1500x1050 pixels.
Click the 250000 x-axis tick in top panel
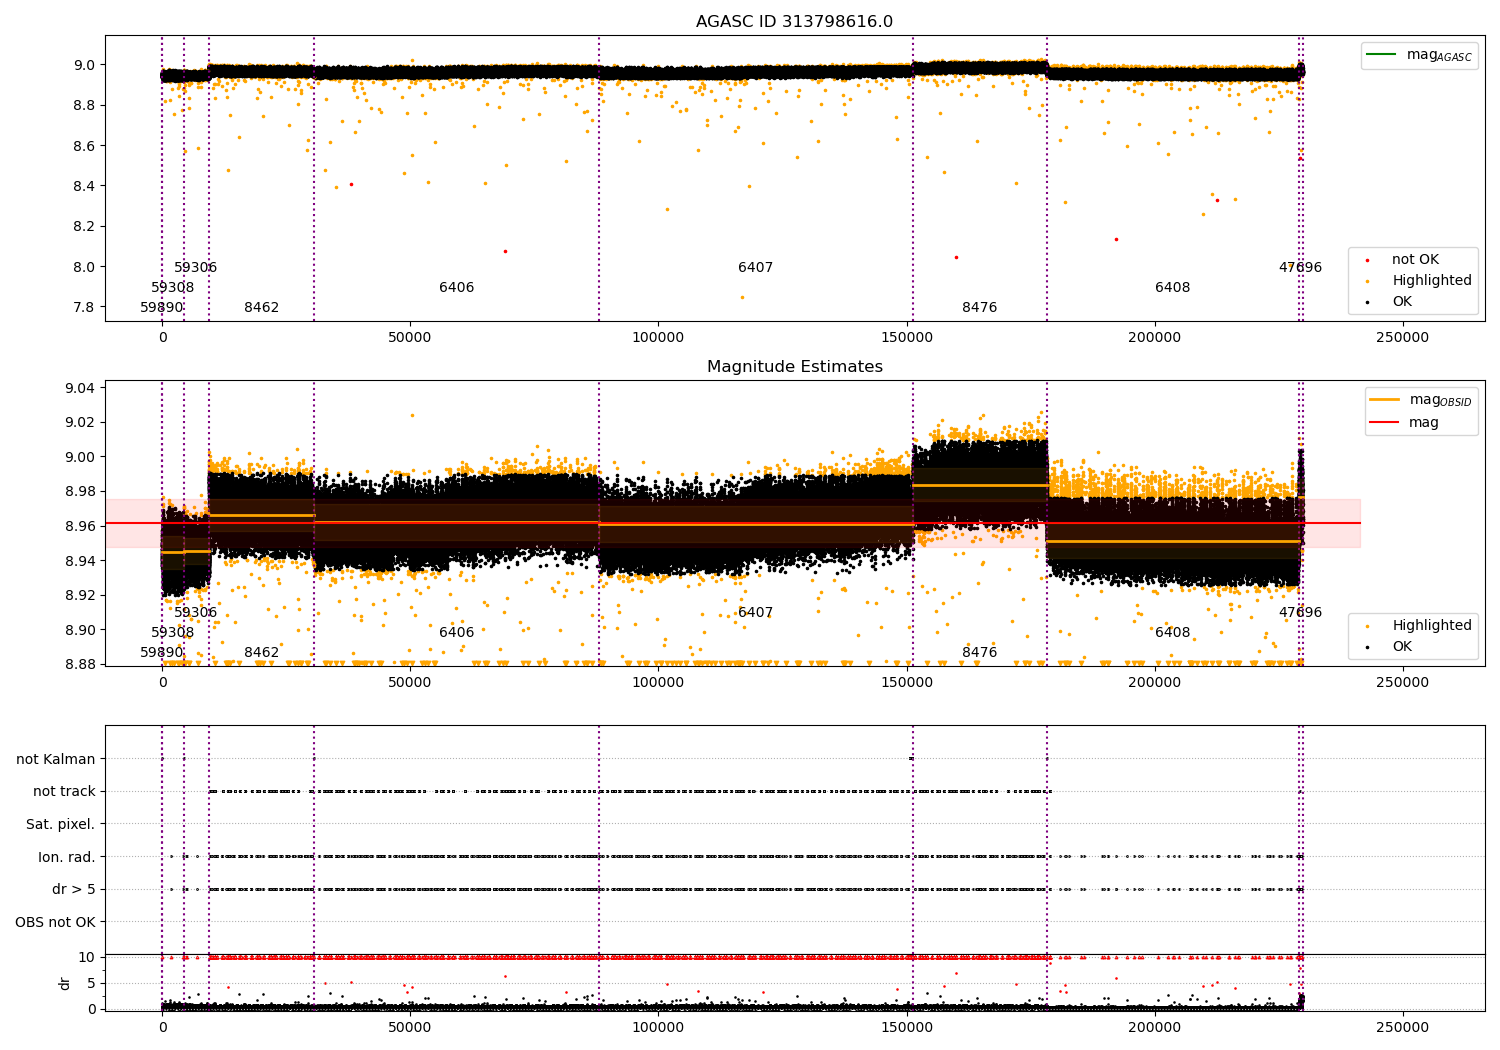tap(1402, 338)
